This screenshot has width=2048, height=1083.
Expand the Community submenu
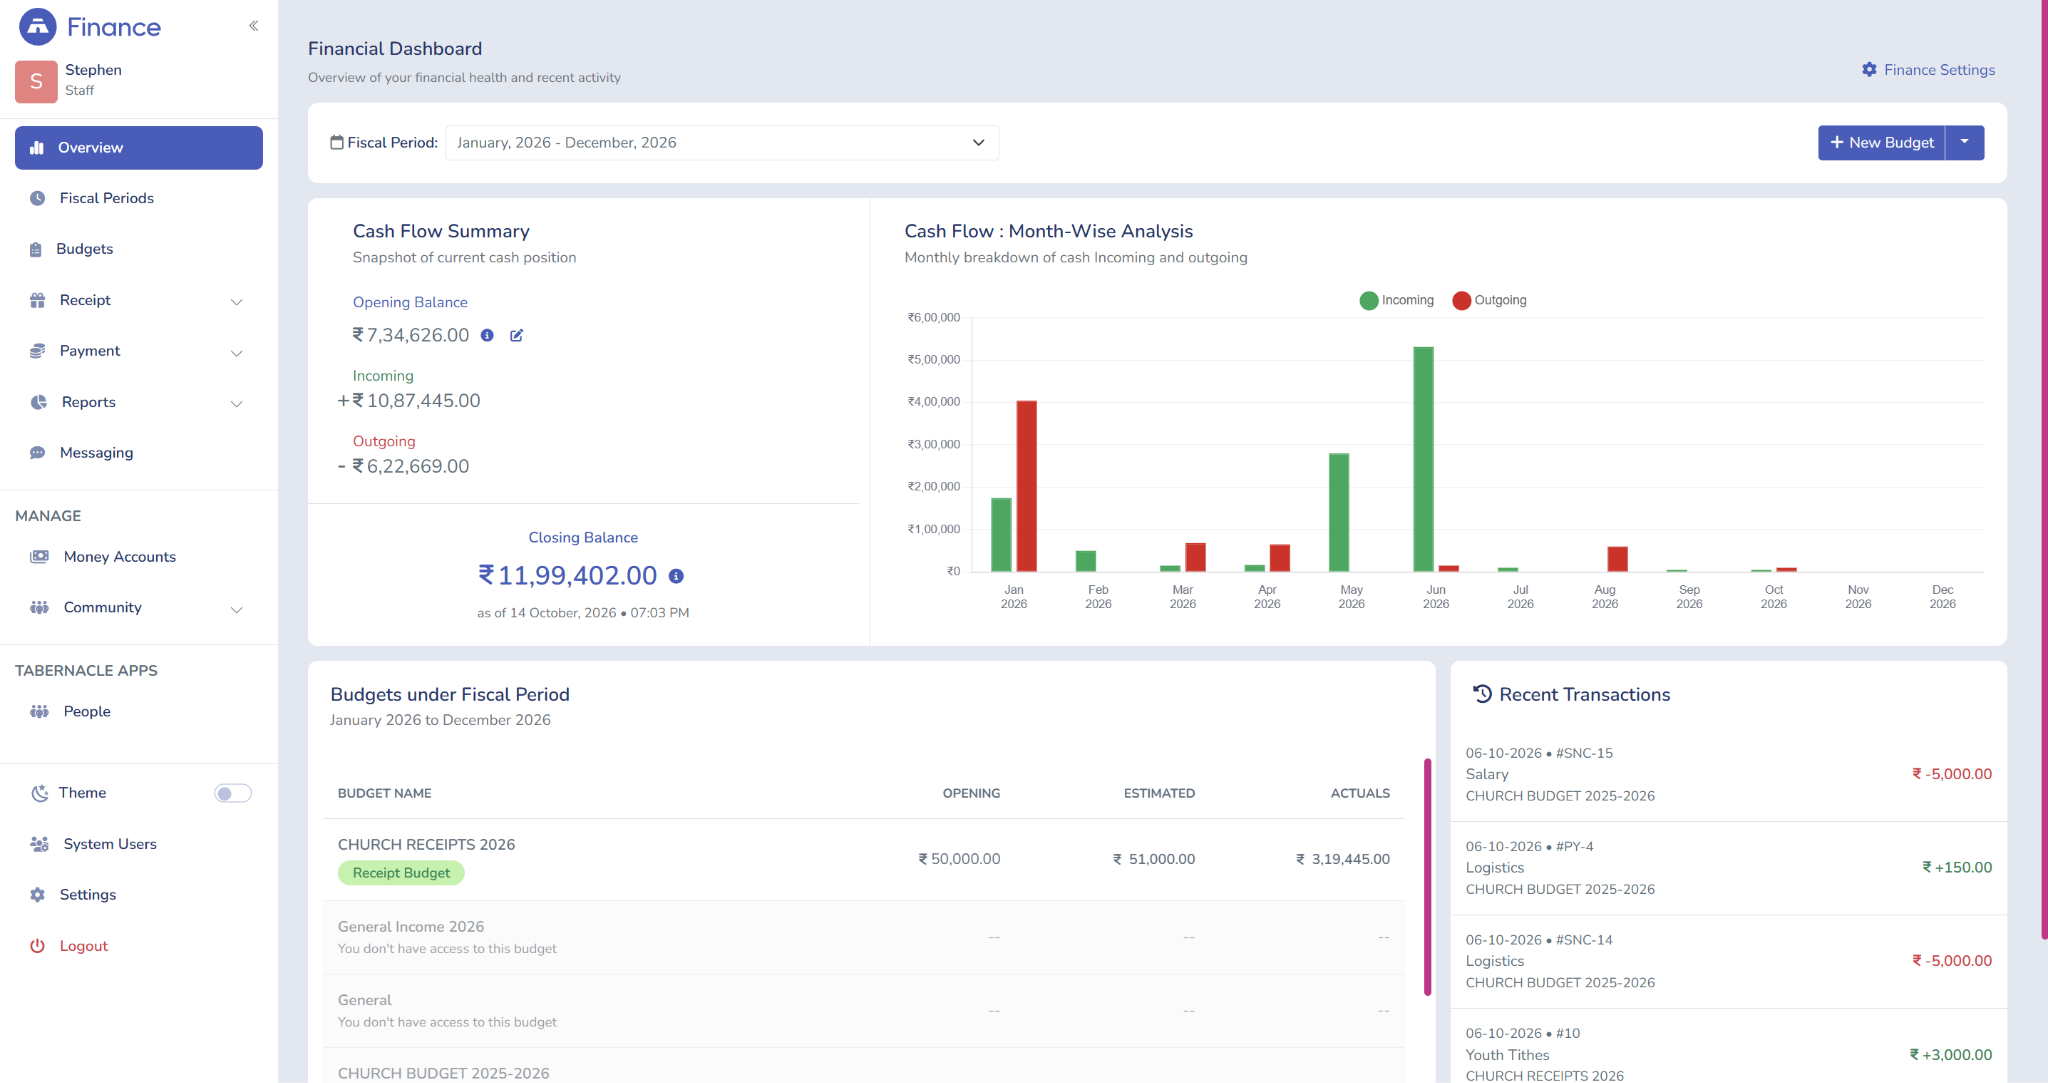pyautogui.click(x=139, y=608)
